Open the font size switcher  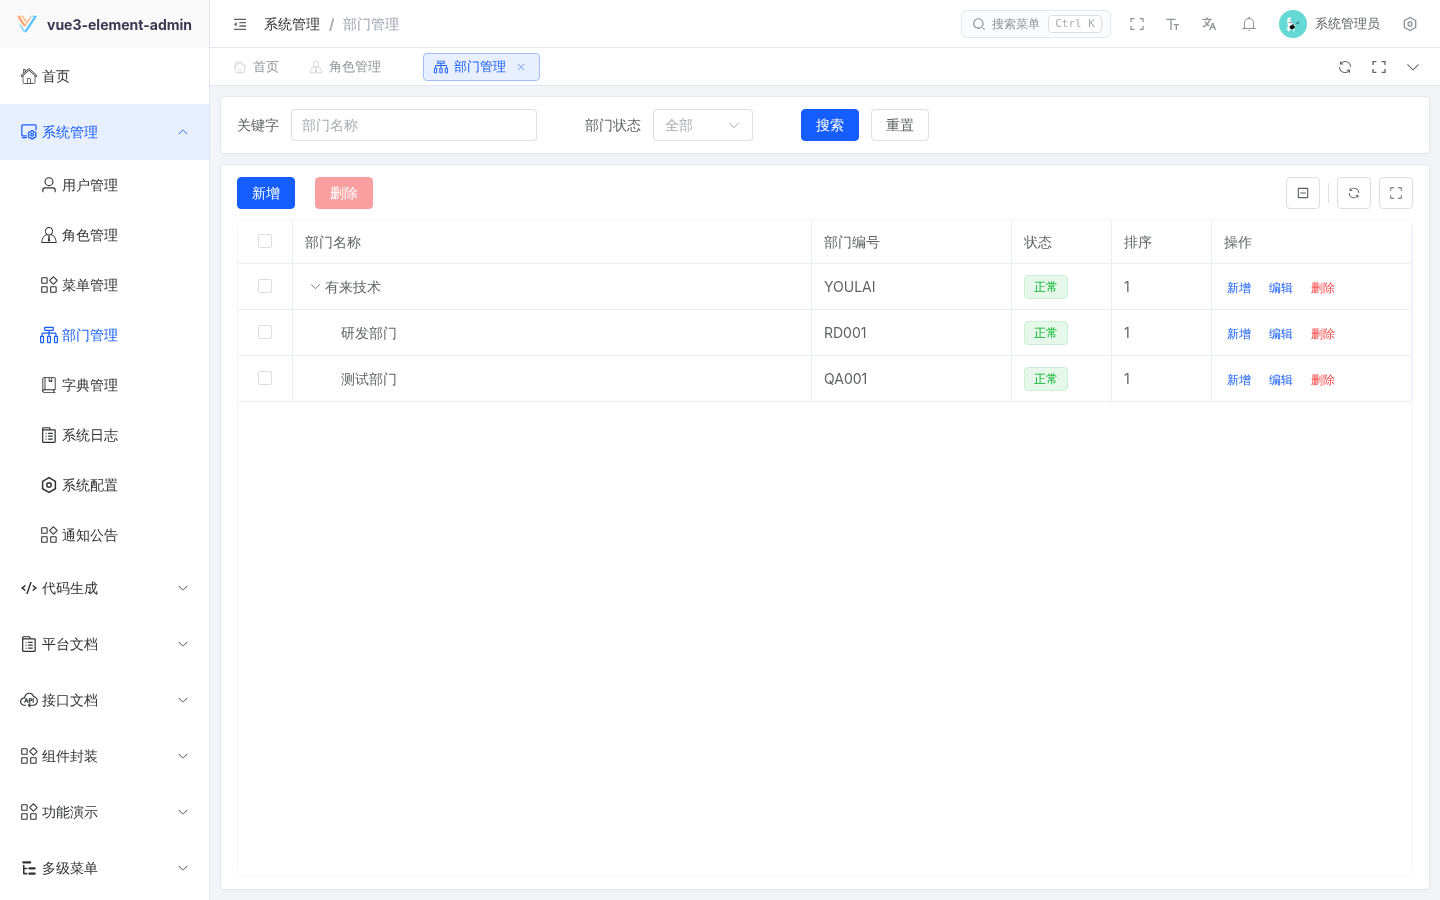[1173, 24]
